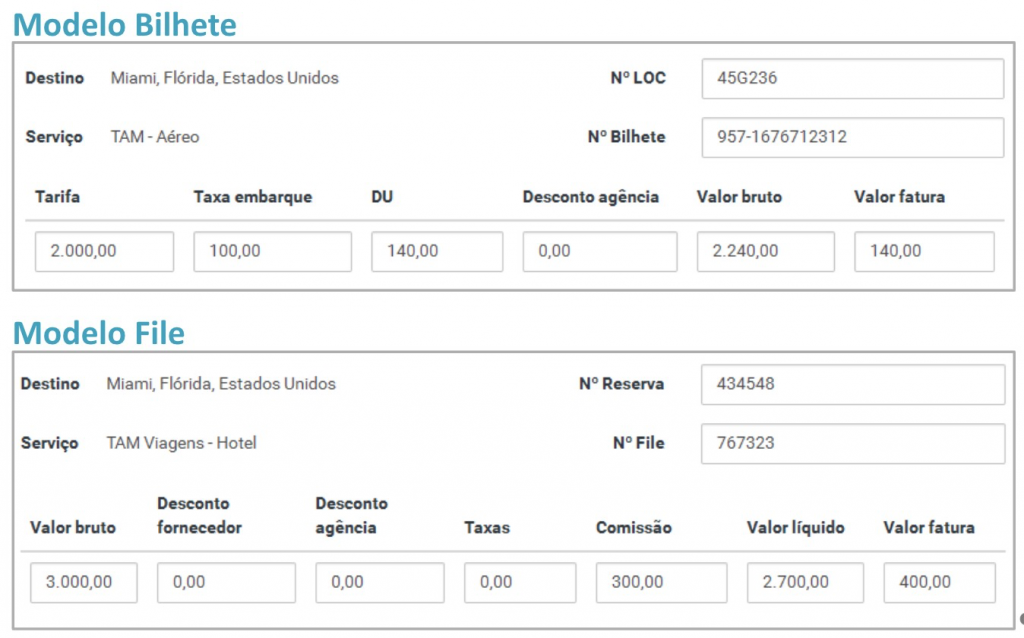
Task: Click the 'Modelo File' heading
Action: point(99,333)
